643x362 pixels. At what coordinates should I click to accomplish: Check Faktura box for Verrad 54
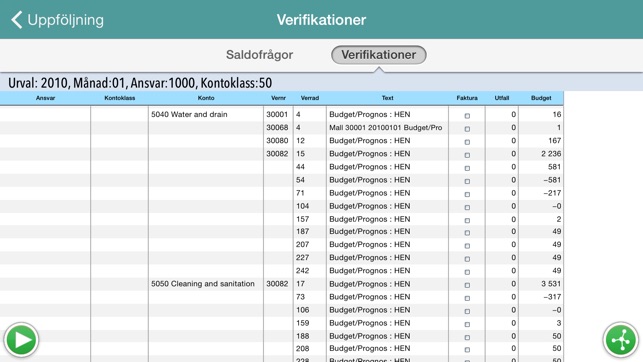click(467, 181)
